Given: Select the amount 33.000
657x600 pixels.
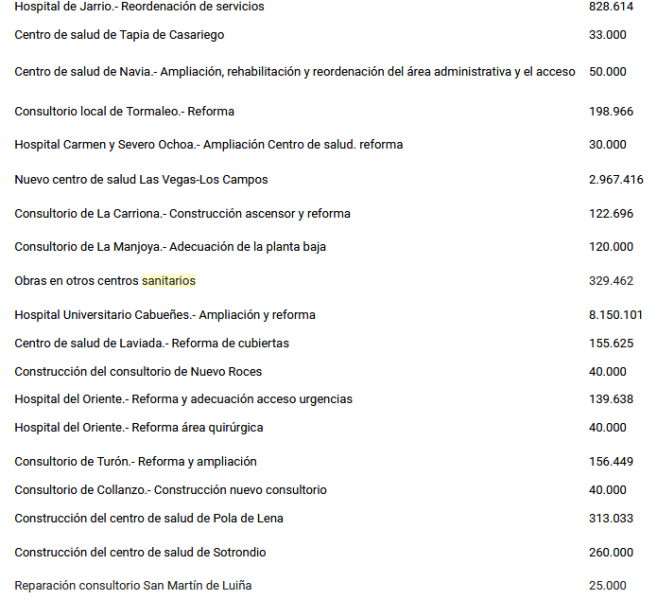Looking at the screenshot, I should pyautogui.click(x=608, y=35).
